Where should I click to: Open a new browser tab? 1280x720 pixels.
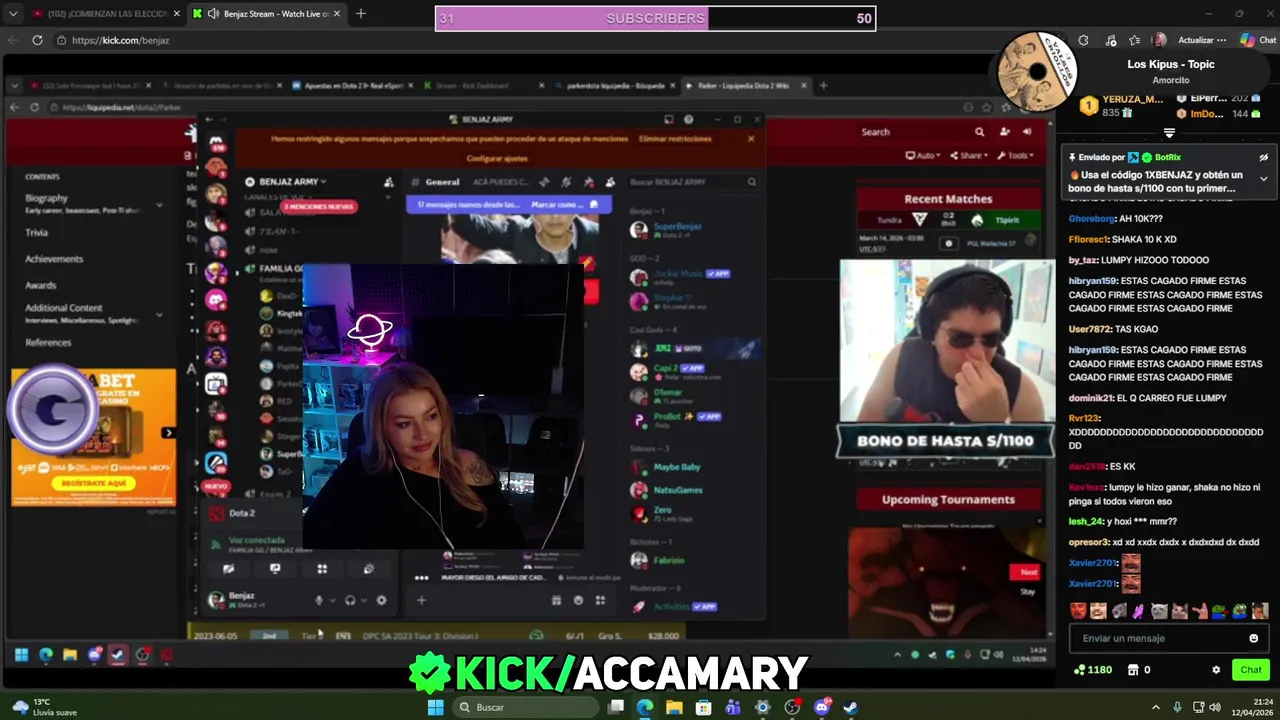tap(360, 14)
